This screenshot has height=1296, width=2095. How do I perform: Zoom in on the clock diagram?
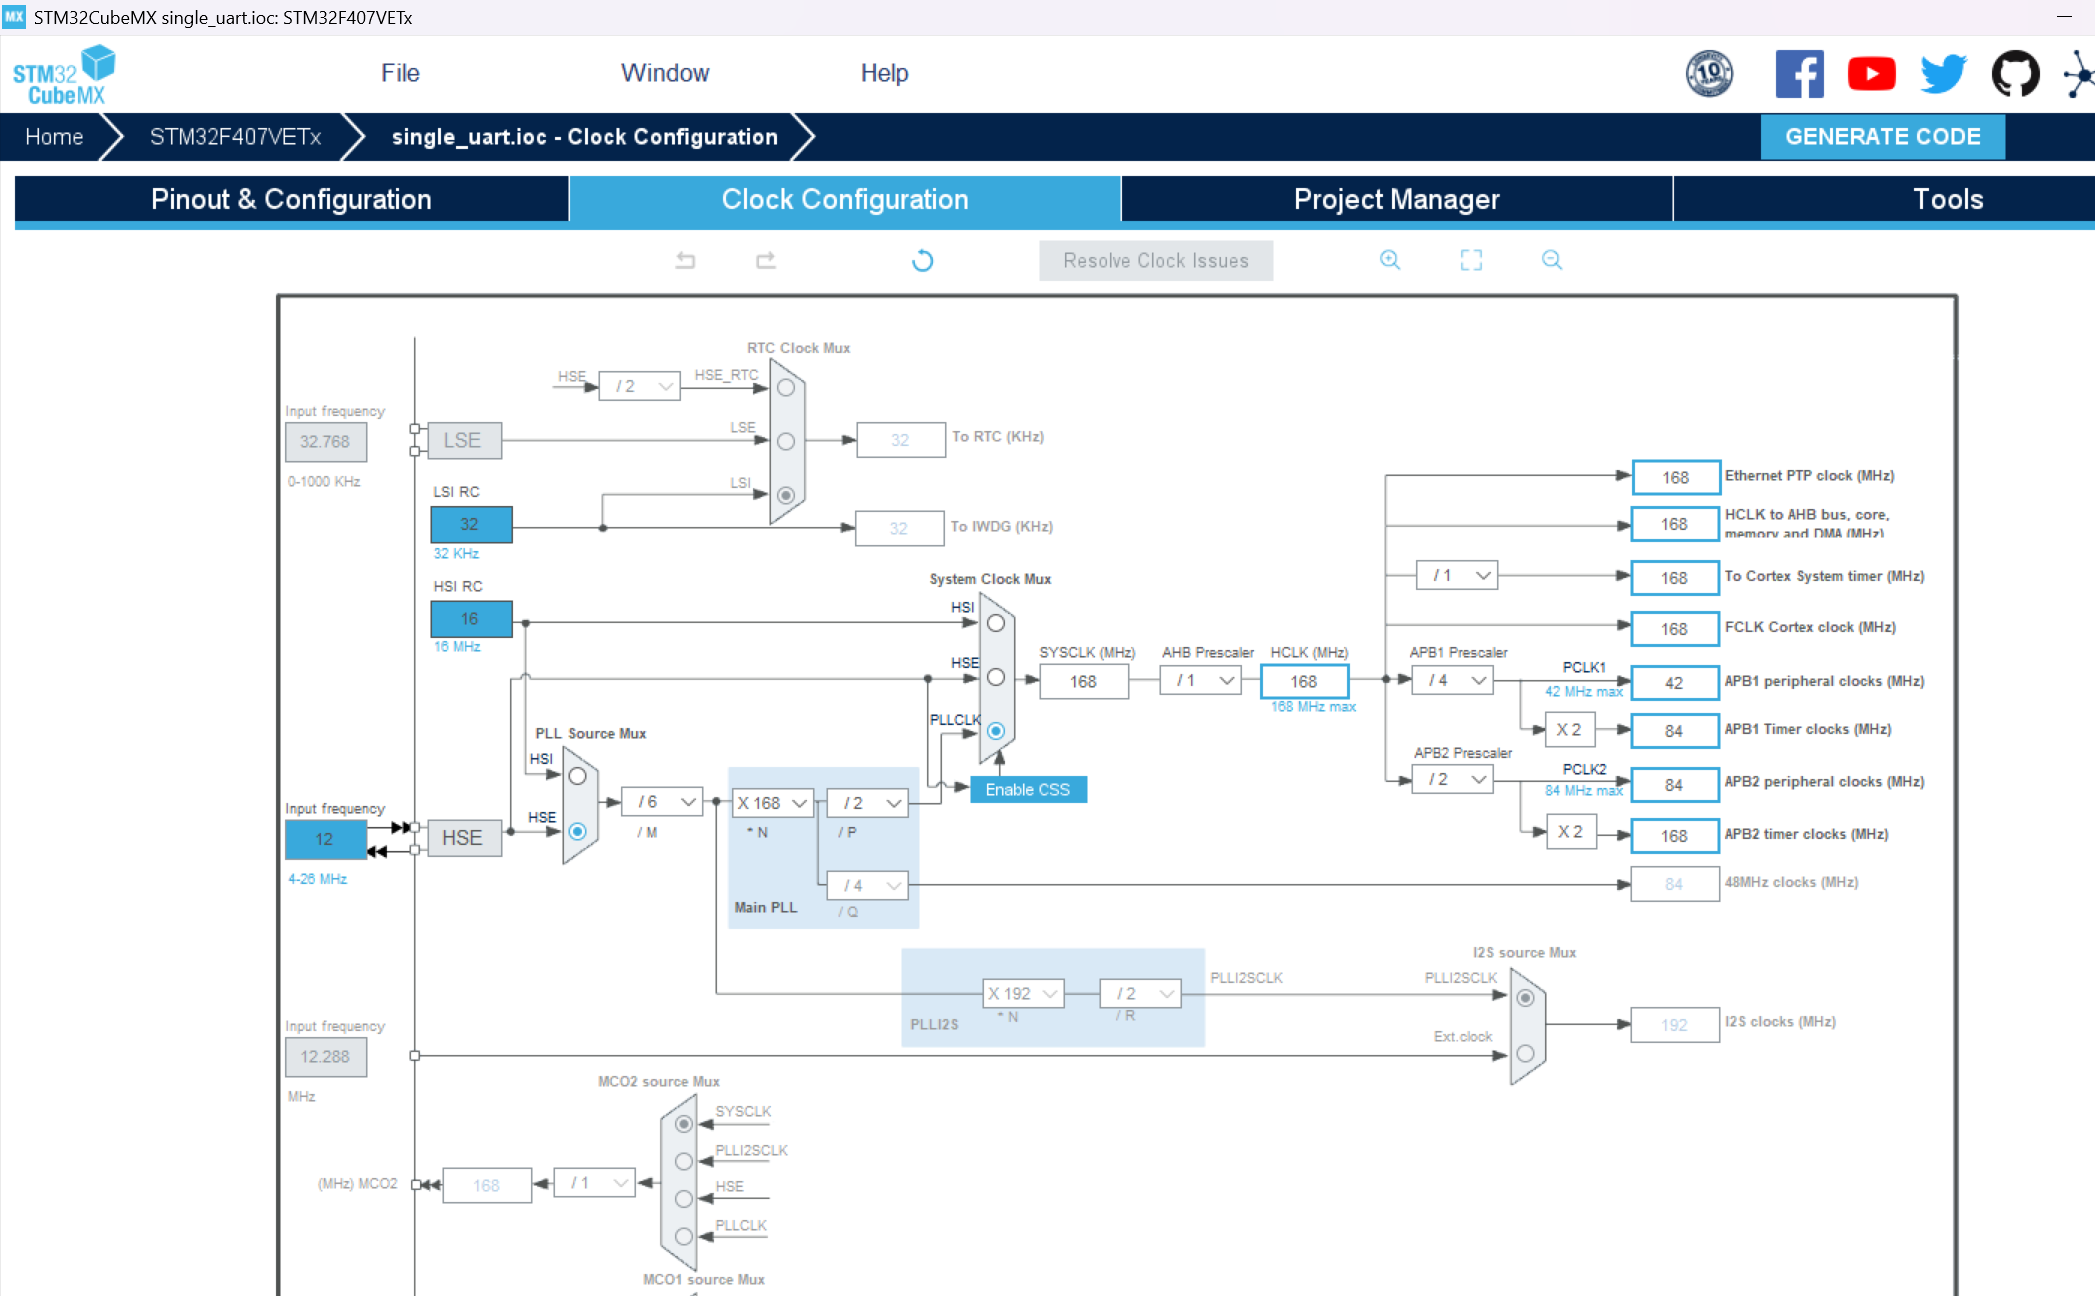click(x=1389, y=260)
